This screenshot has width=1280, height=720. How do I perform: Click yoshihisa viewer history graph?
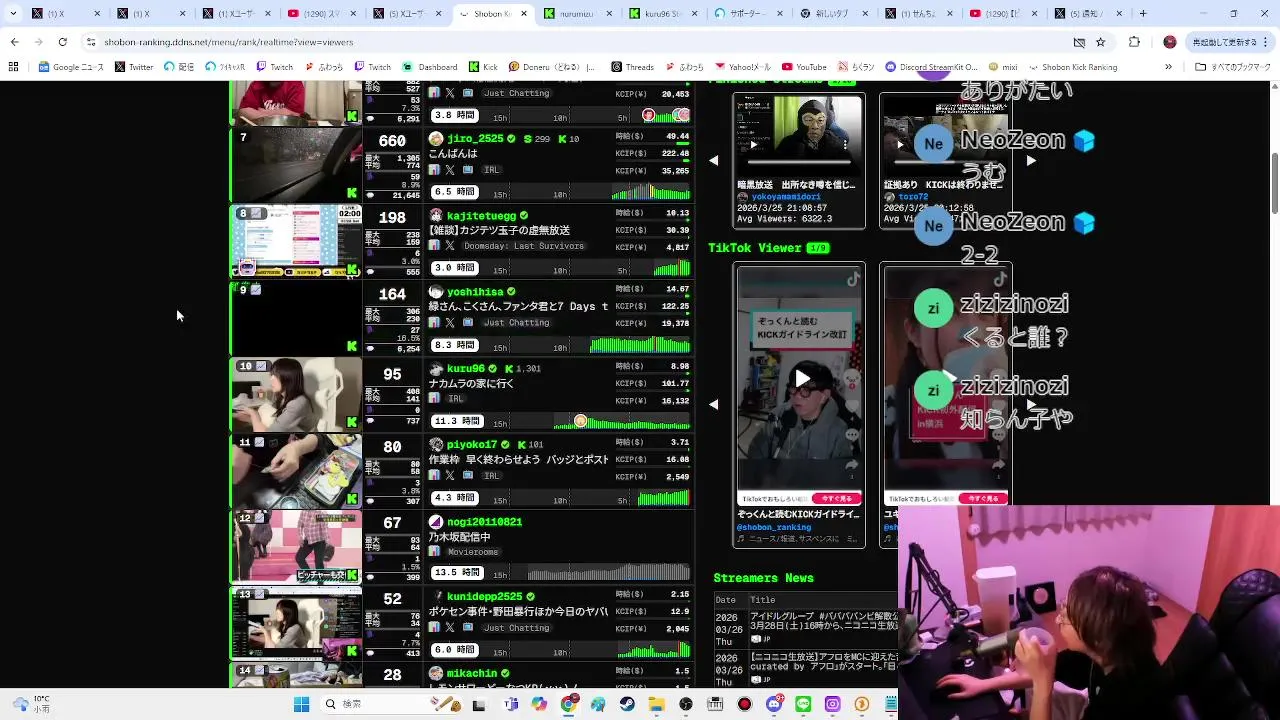tap(640, 345)
